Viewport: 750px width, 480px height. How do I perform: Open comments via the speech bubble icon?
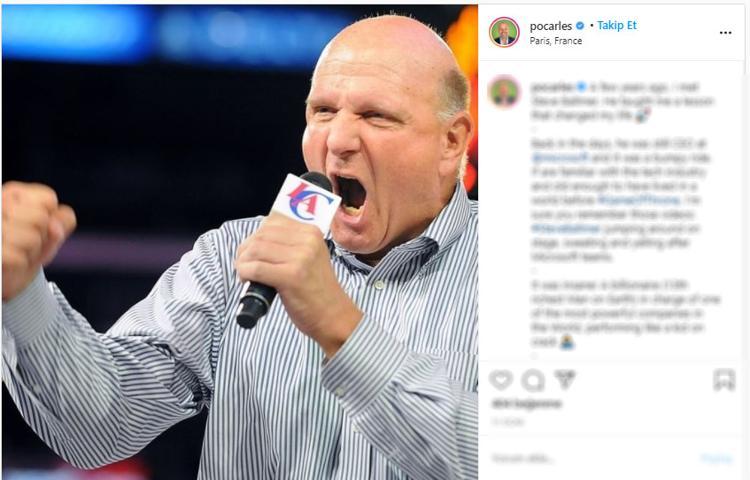click(x=533, y=381)
